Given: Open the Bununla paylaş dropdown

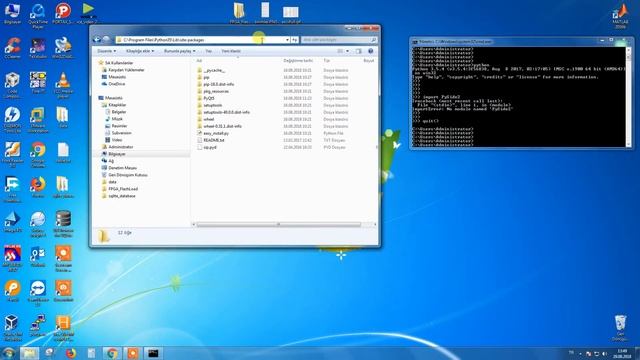Looking at the screenshot, I should tap(180, 51).
